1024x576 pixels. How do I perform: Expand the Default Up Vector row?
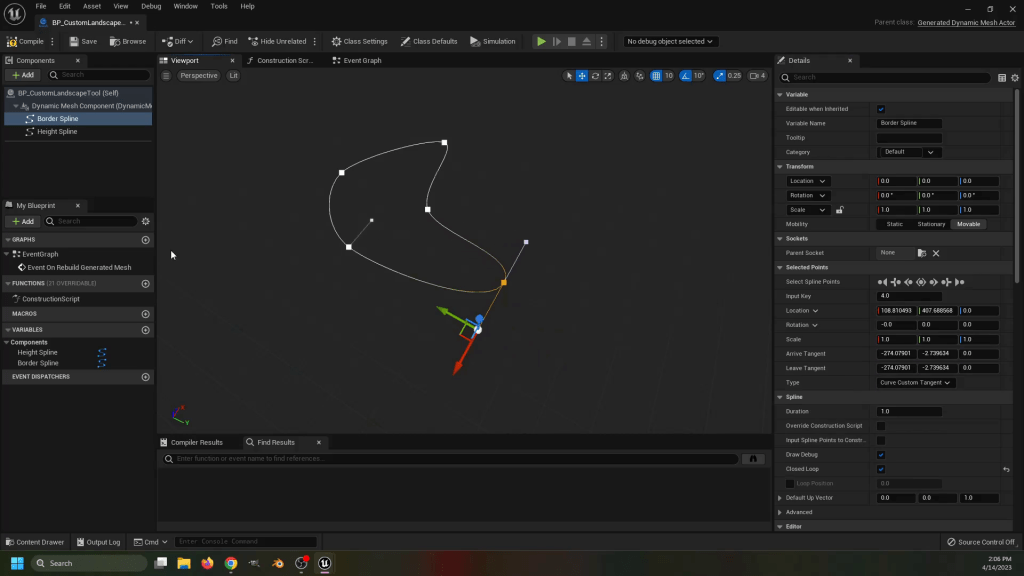(x=780, y=498)
